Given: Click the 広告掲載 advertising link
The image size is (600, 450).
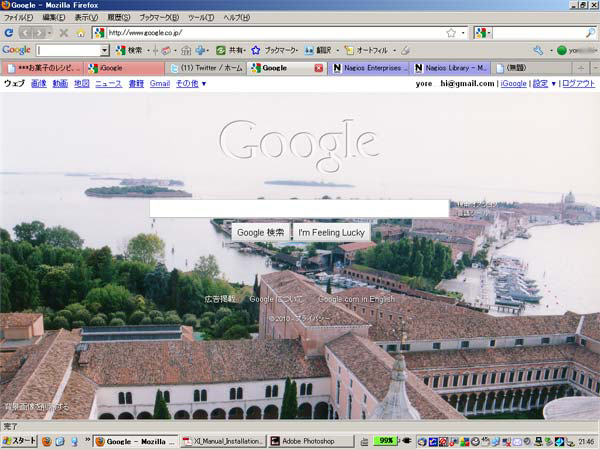Looking at the screenshot, I should tap(220, 299).
